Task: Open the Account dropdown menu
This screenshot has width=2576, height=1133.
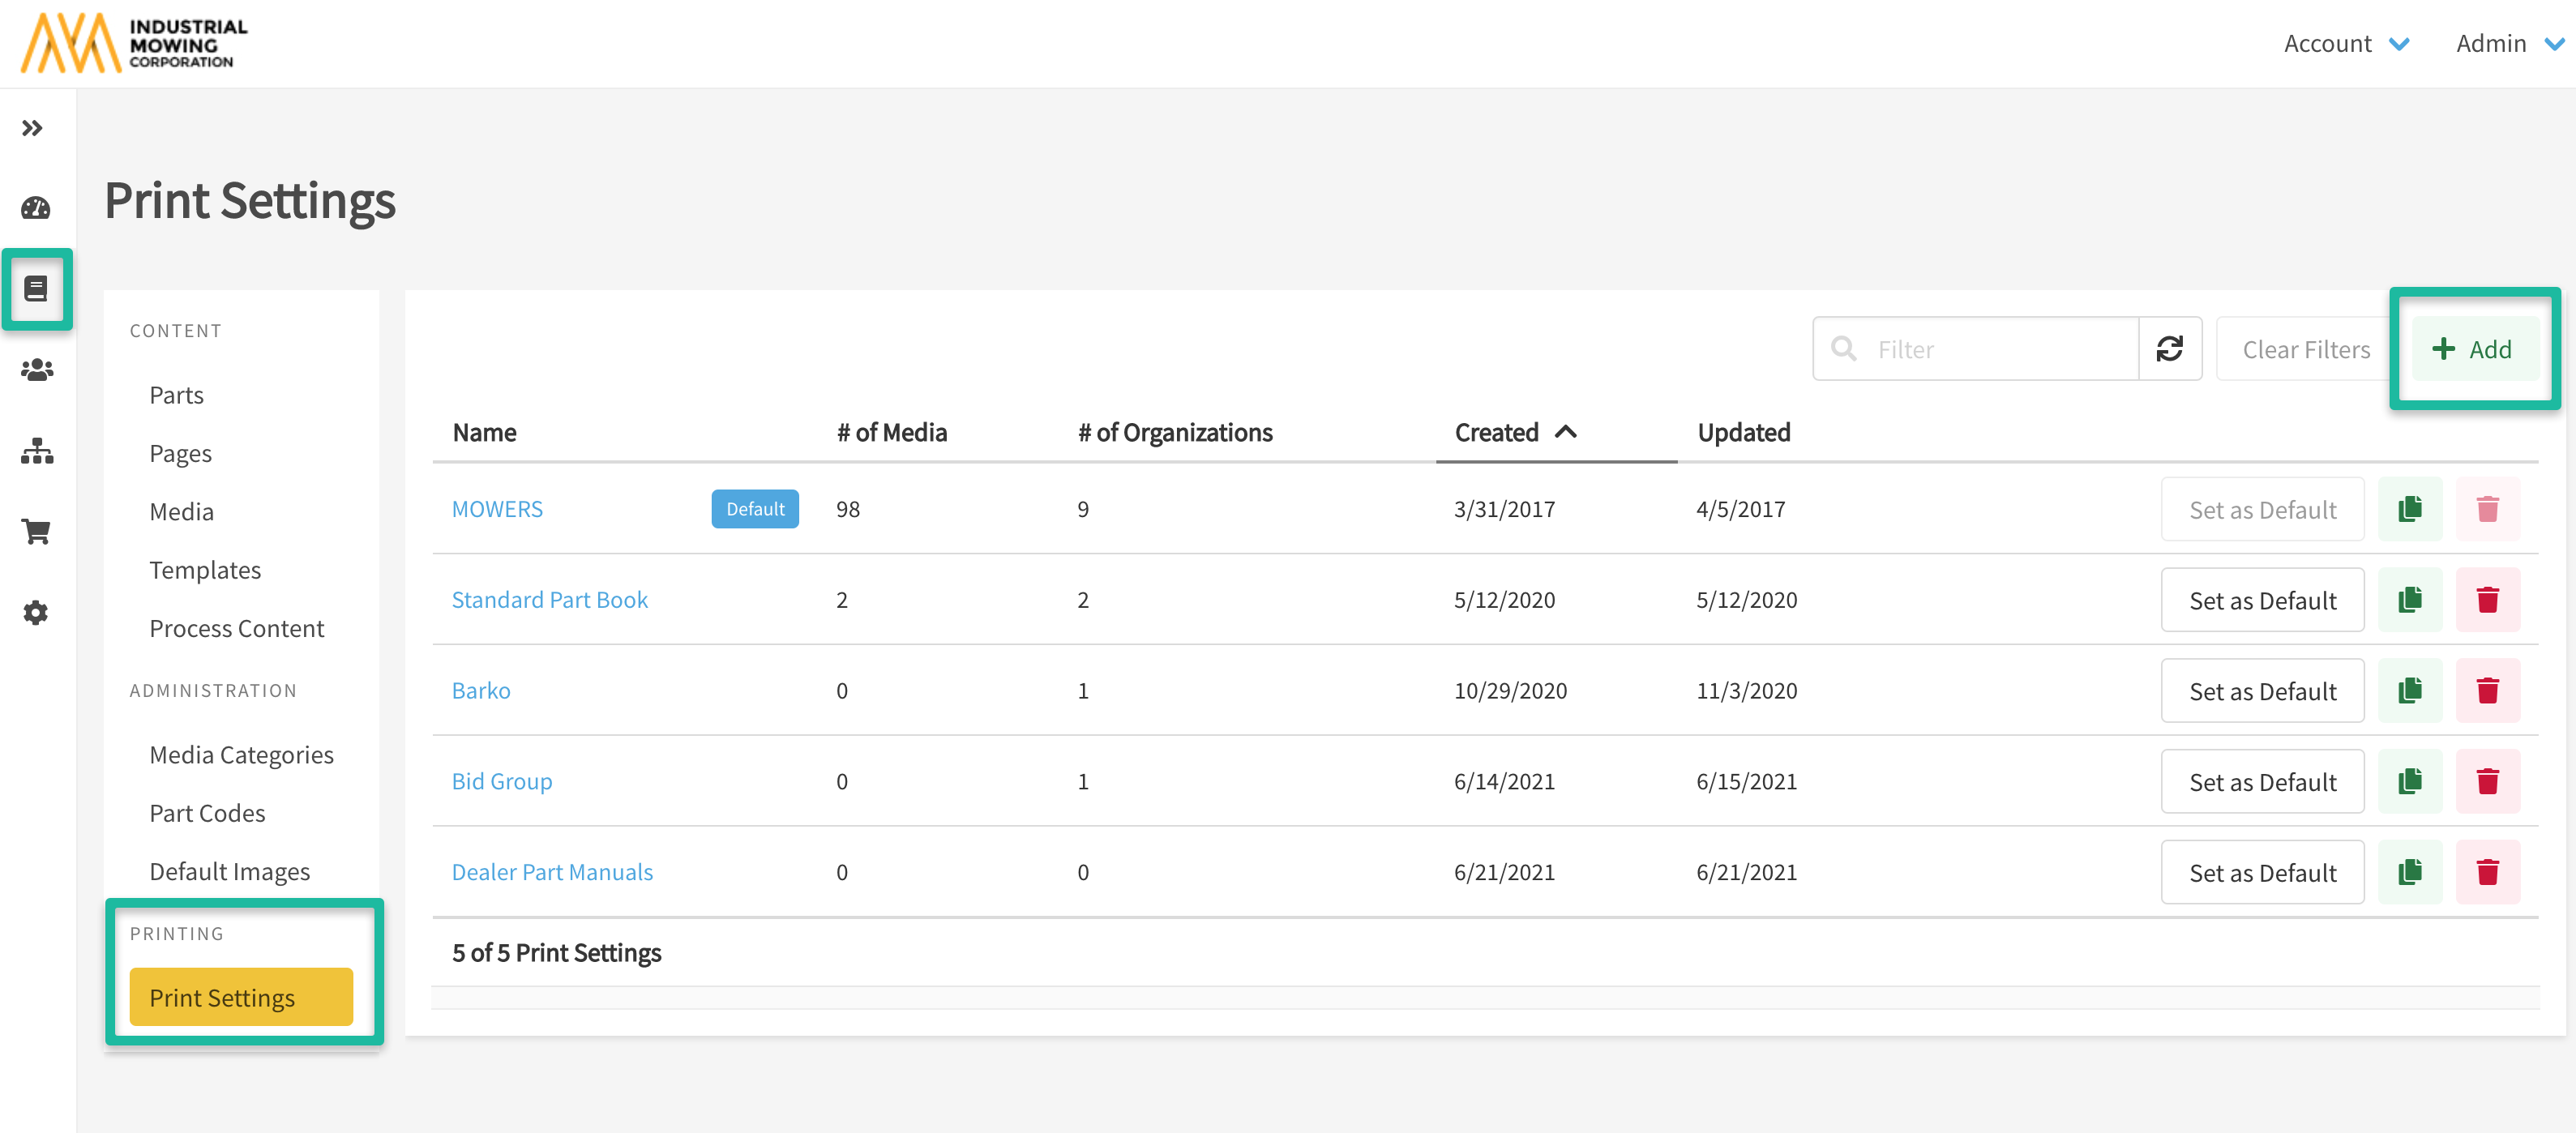Action: pos(2345,44)
